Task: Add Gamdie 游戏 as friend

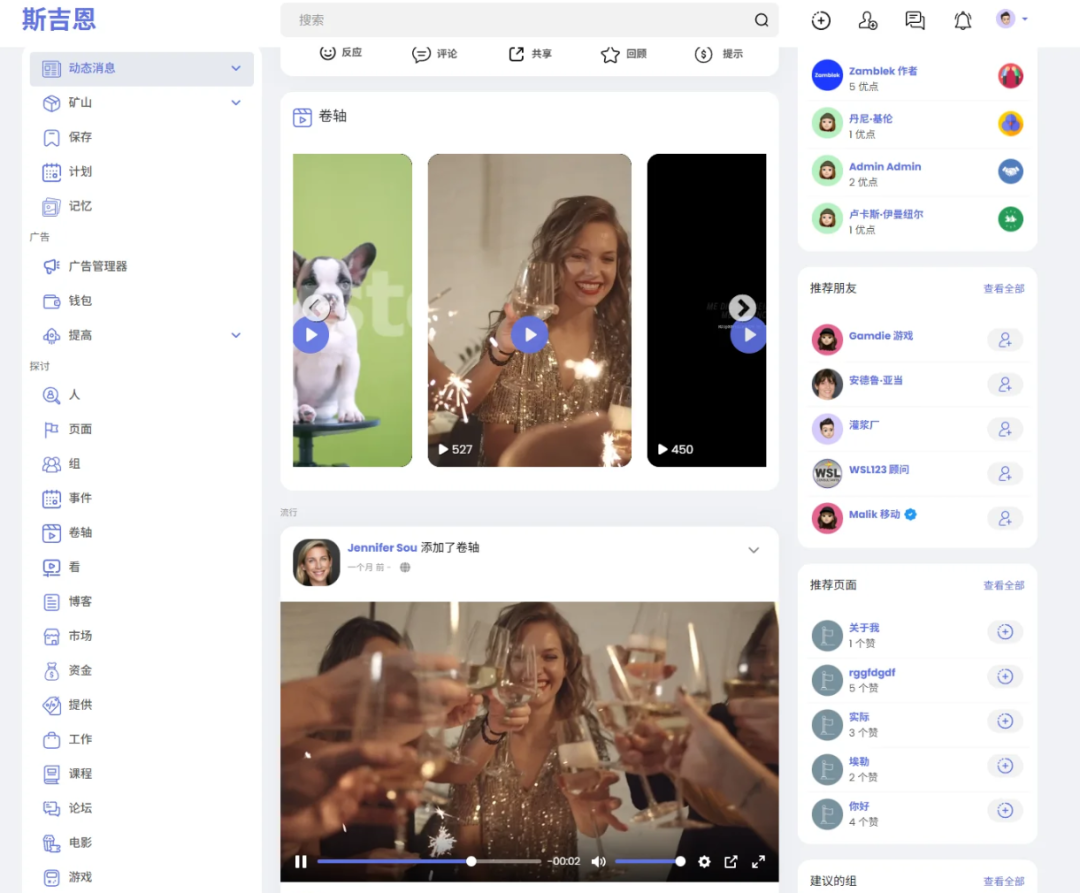Action: 1005,339
